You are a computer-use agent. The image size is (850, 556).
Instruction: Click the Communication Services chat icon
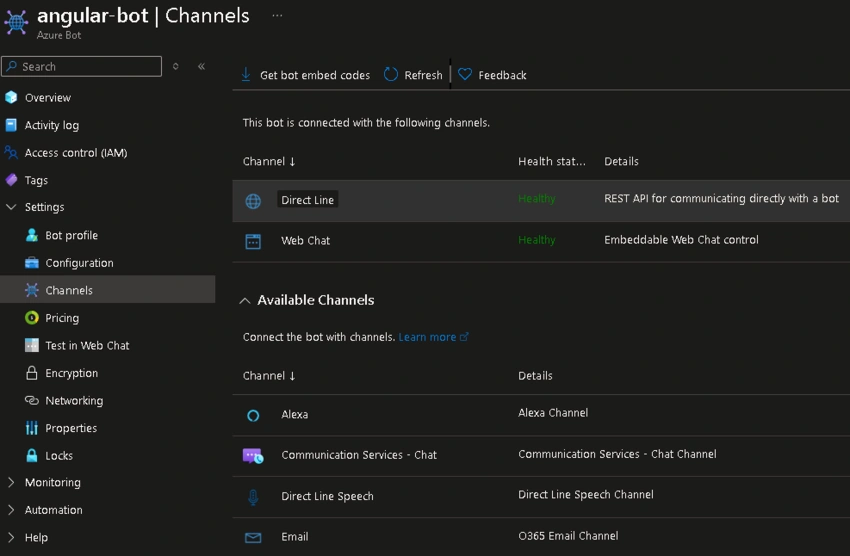click(x=253, y=456)
